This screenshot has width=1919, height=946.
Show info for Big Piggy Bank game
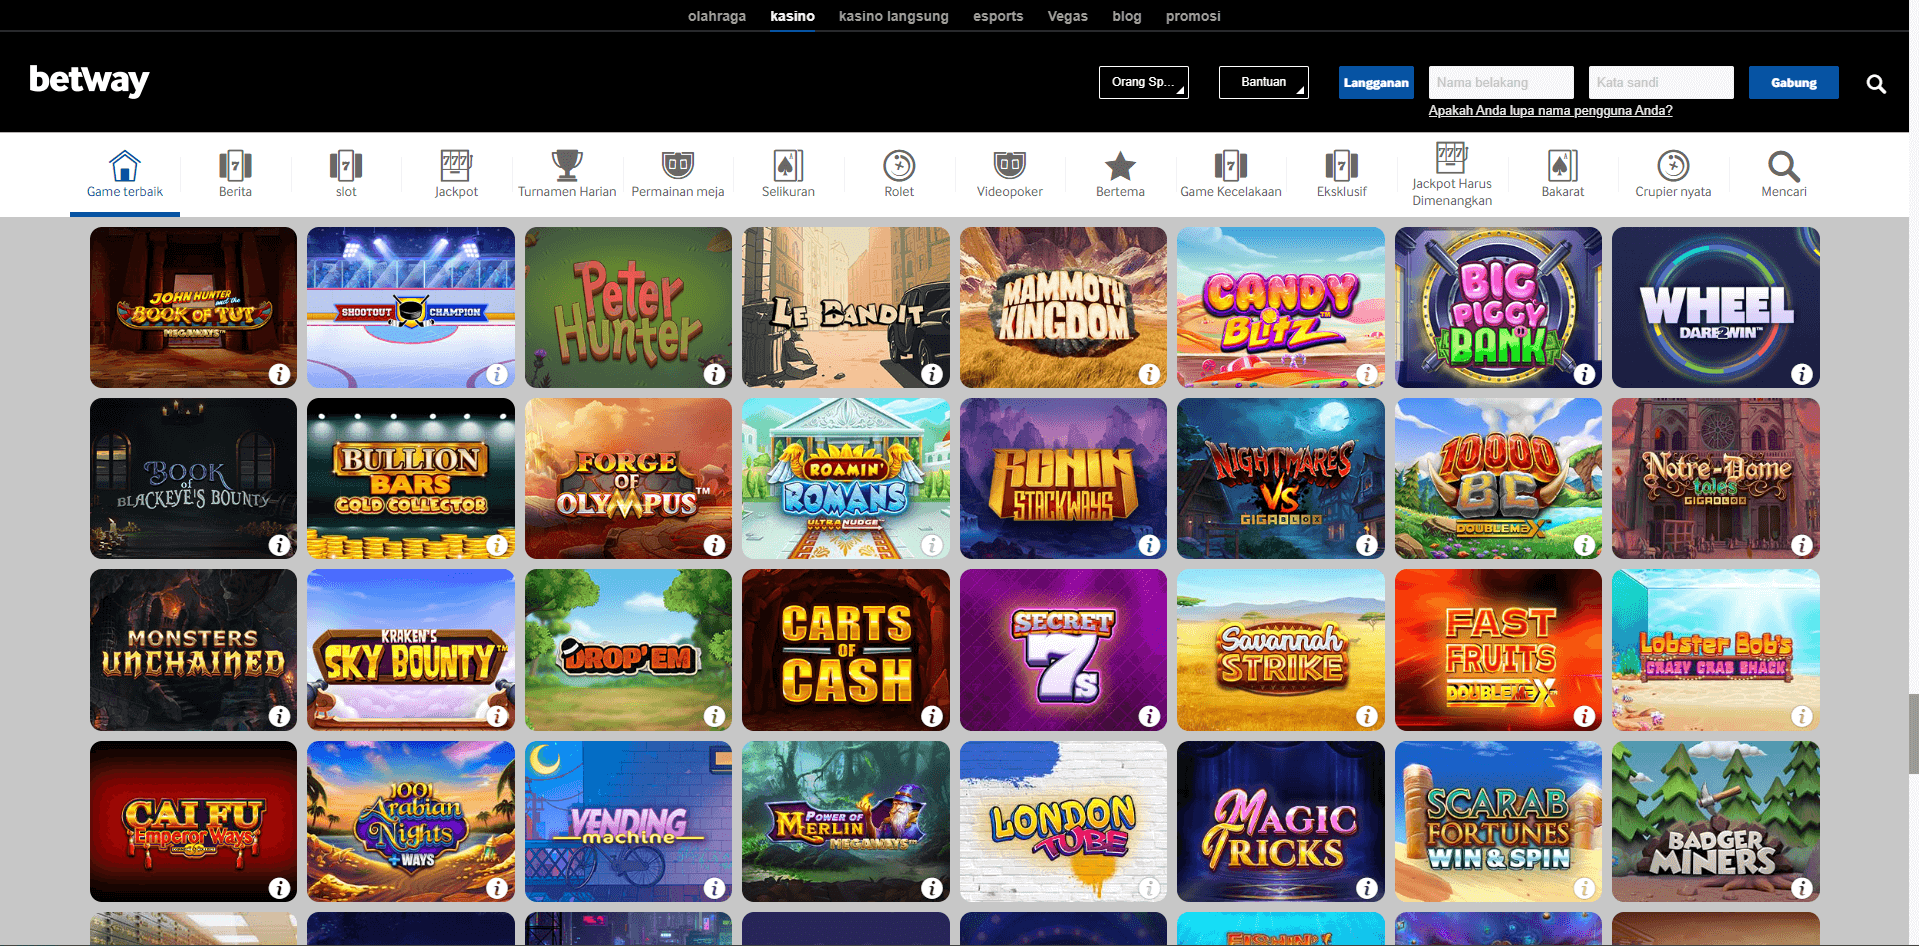click(1585, 374)
